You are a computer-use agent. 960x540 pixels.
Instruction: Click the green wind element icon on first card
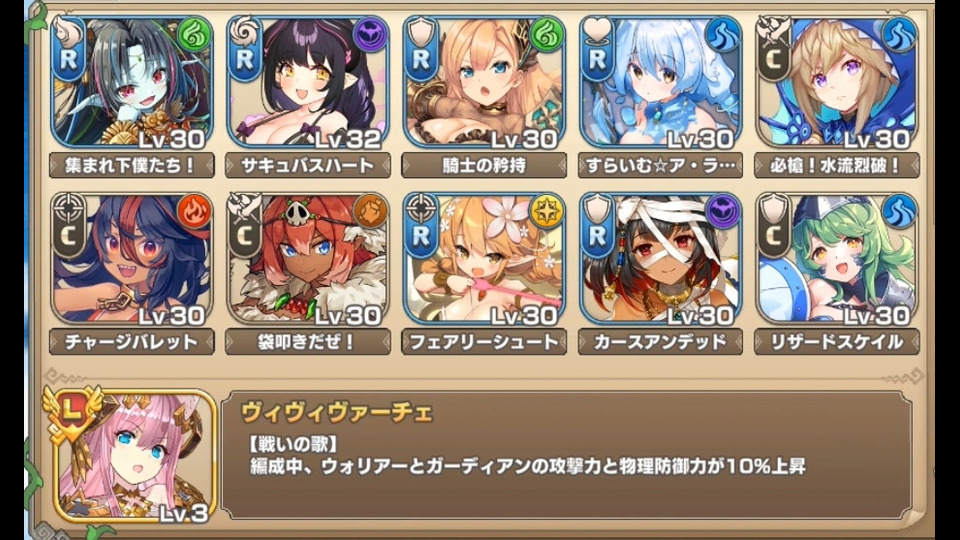(195, 35)
